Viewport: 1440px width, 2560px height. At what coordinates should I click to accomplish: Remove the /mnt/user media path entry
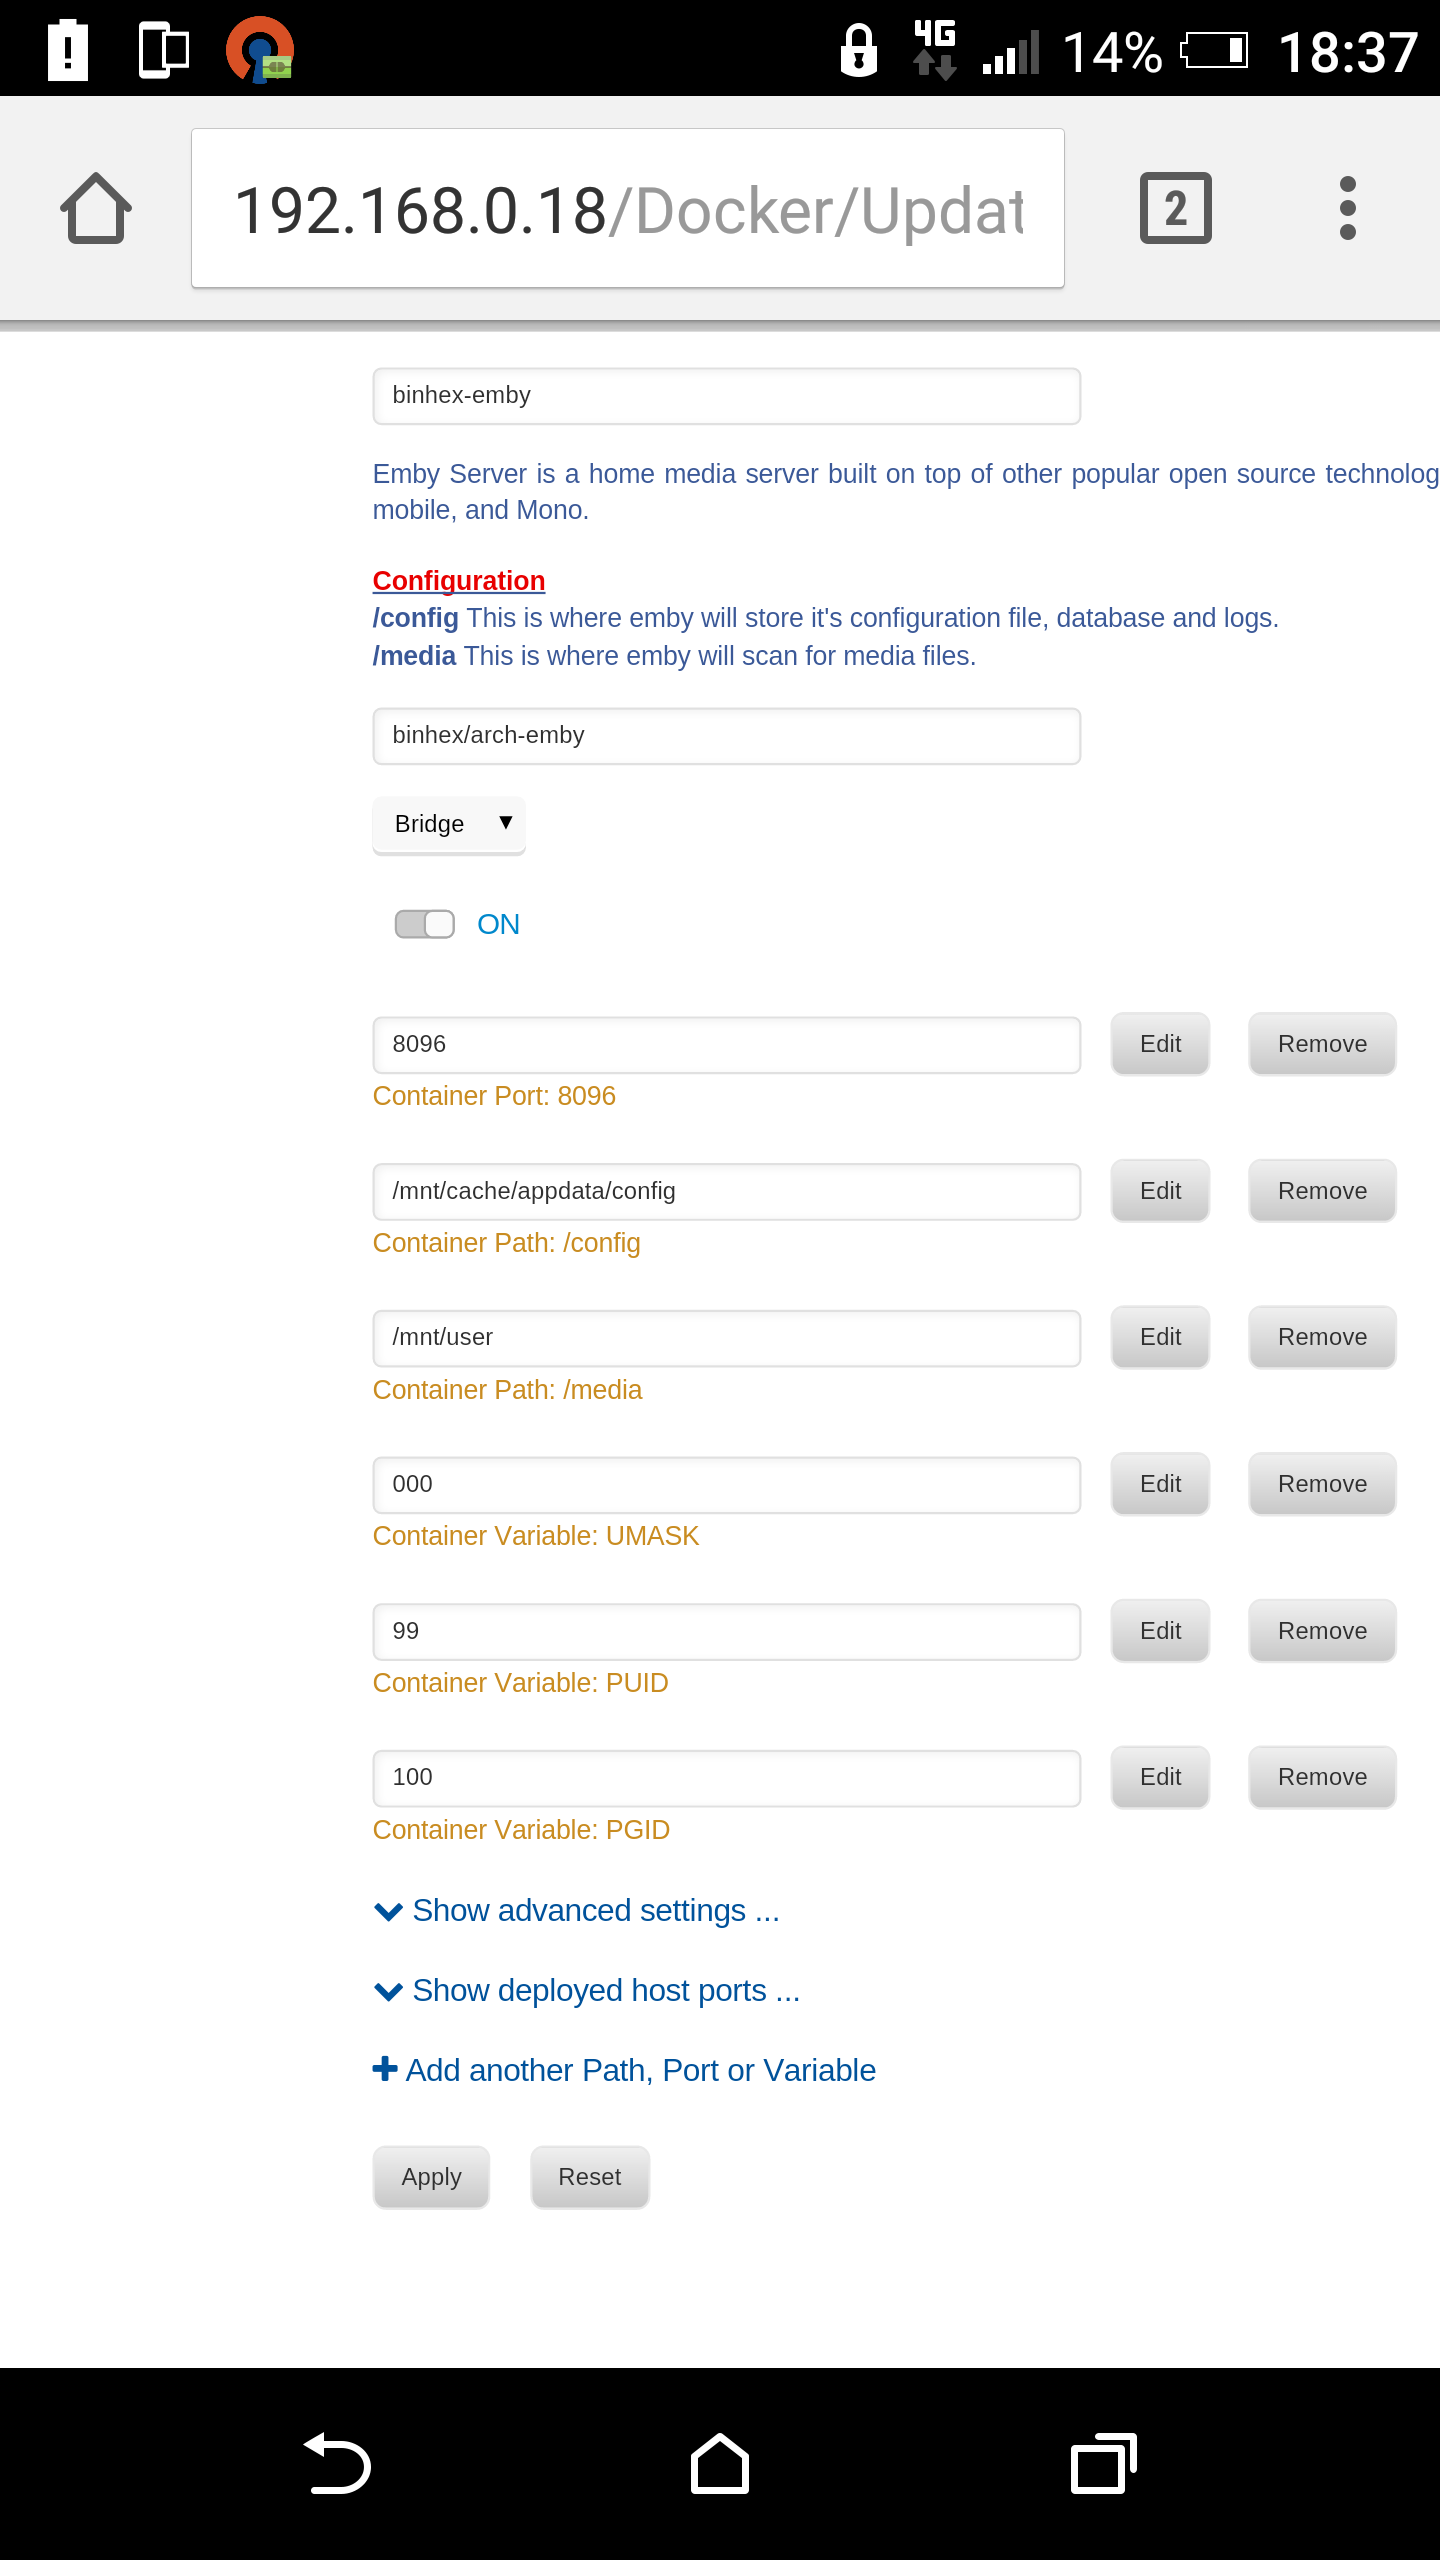click(x=1322, y=1337)
